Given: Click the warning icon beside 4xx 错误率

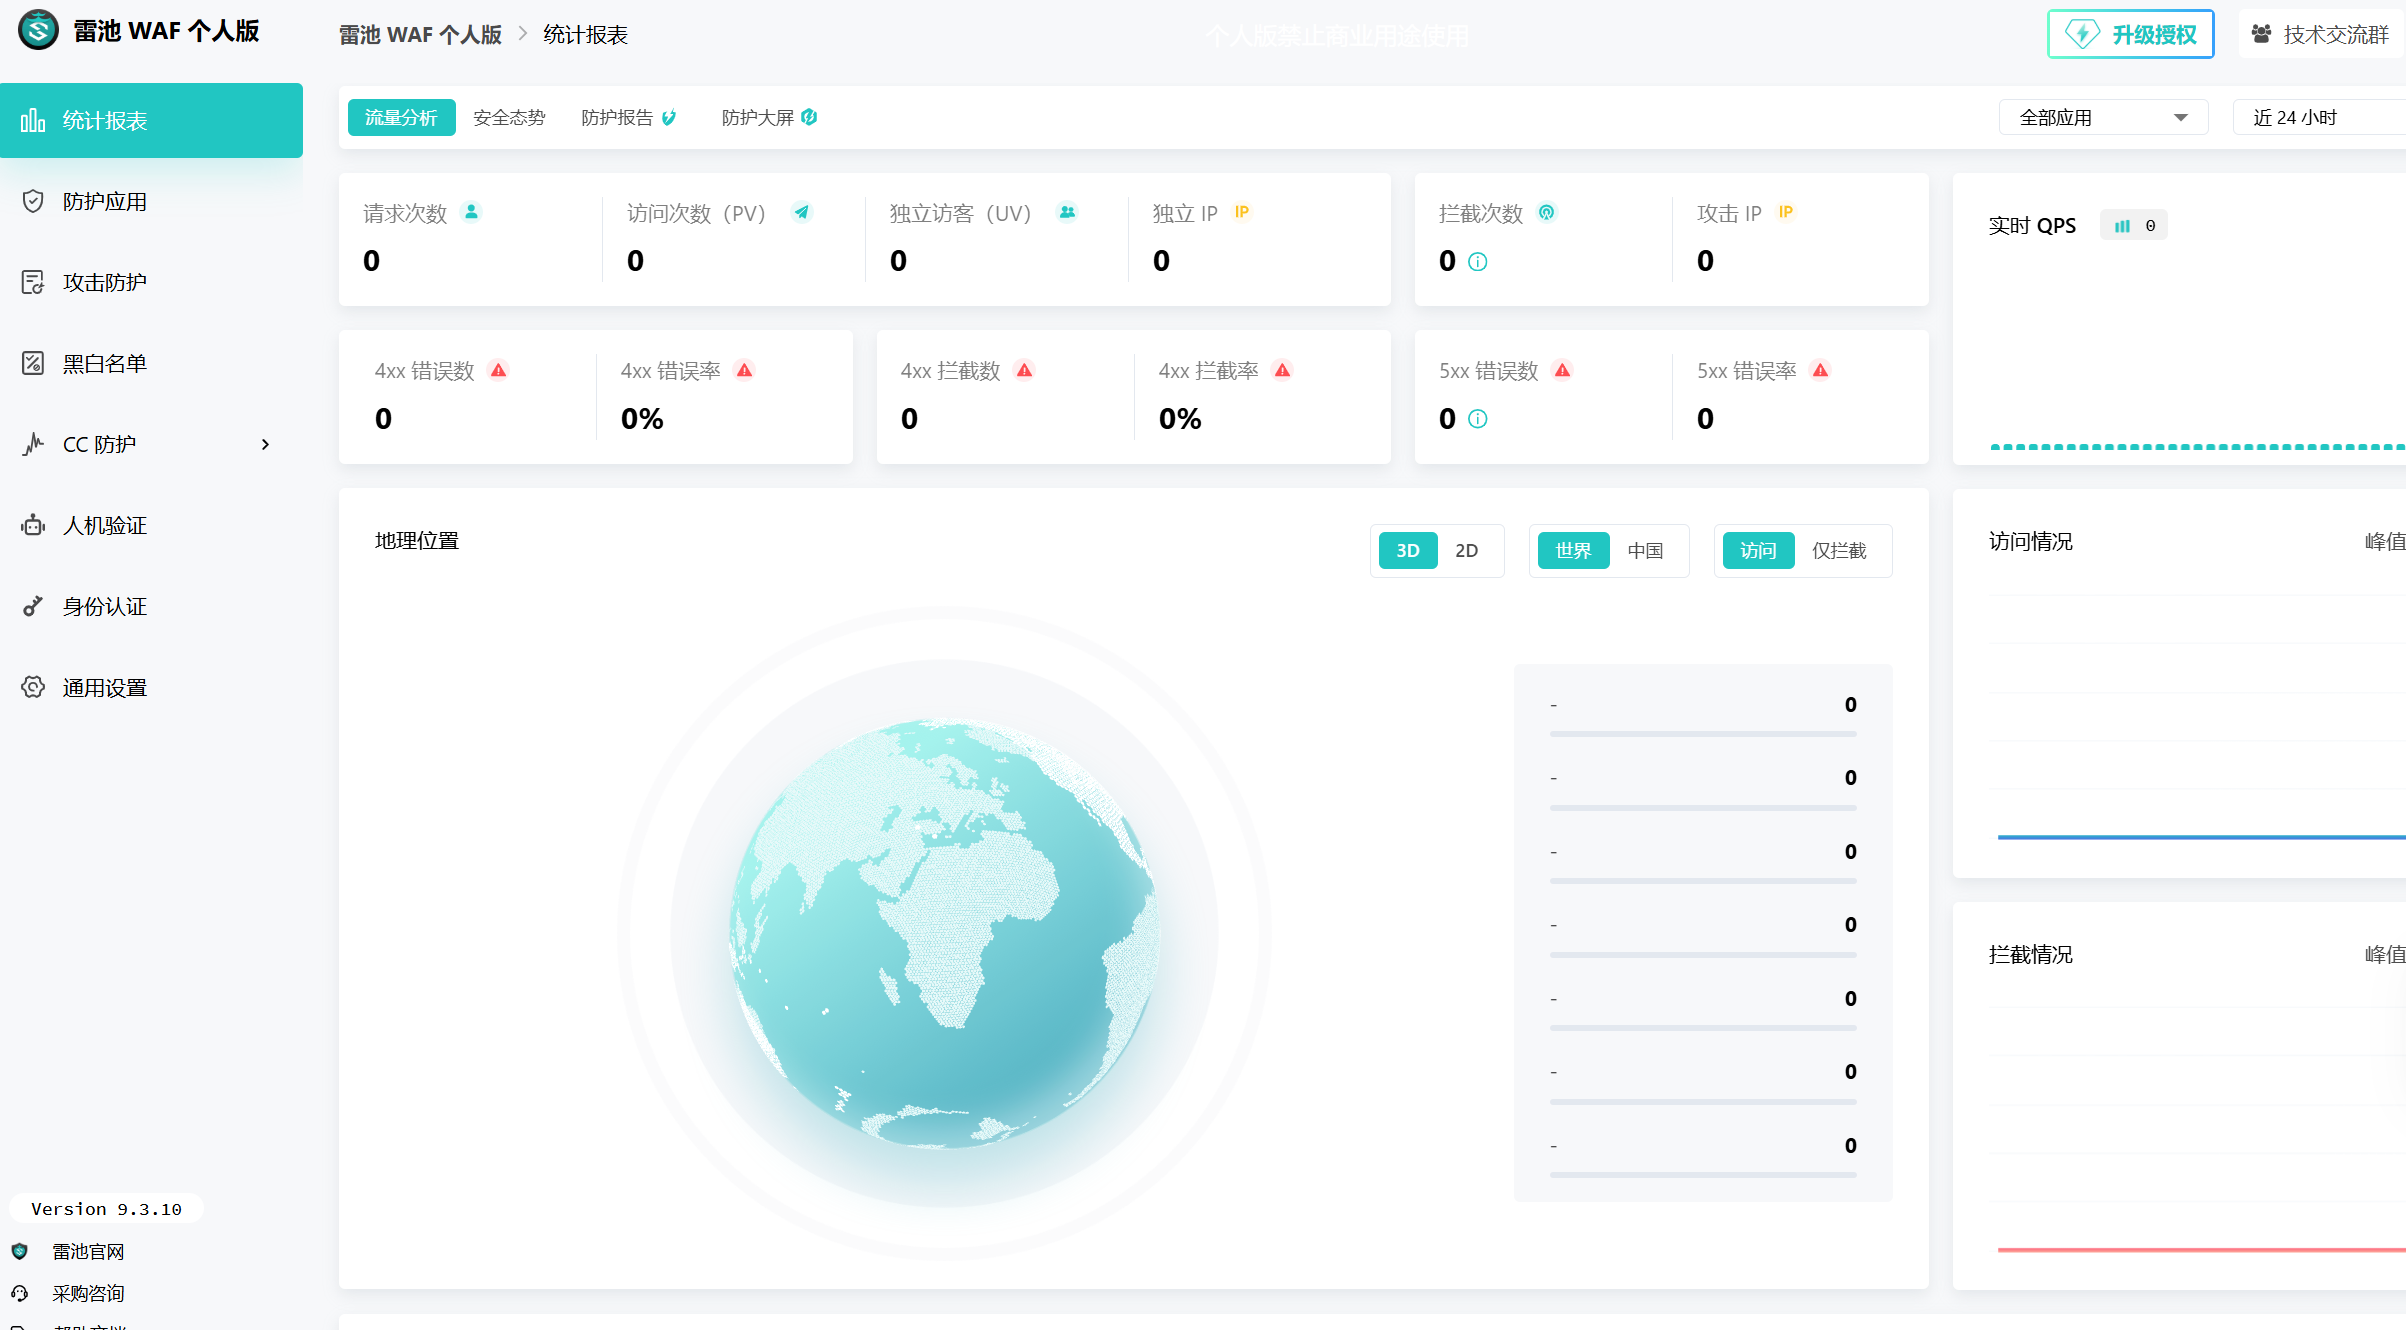Looking at the screenshot, I should coord(744,370).
